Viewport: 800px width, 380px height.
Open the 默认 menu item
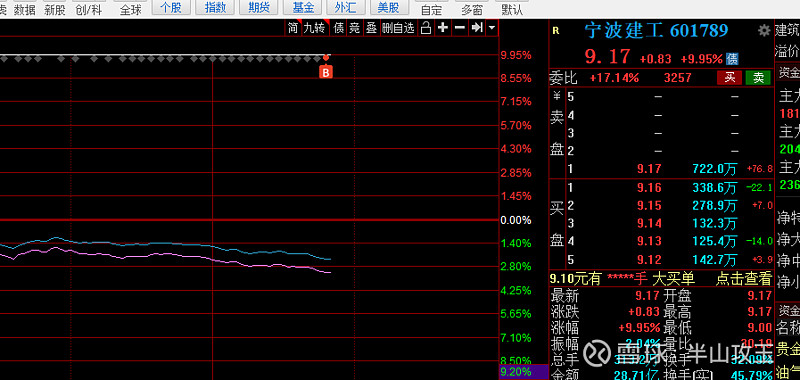(x=512, y=9)
